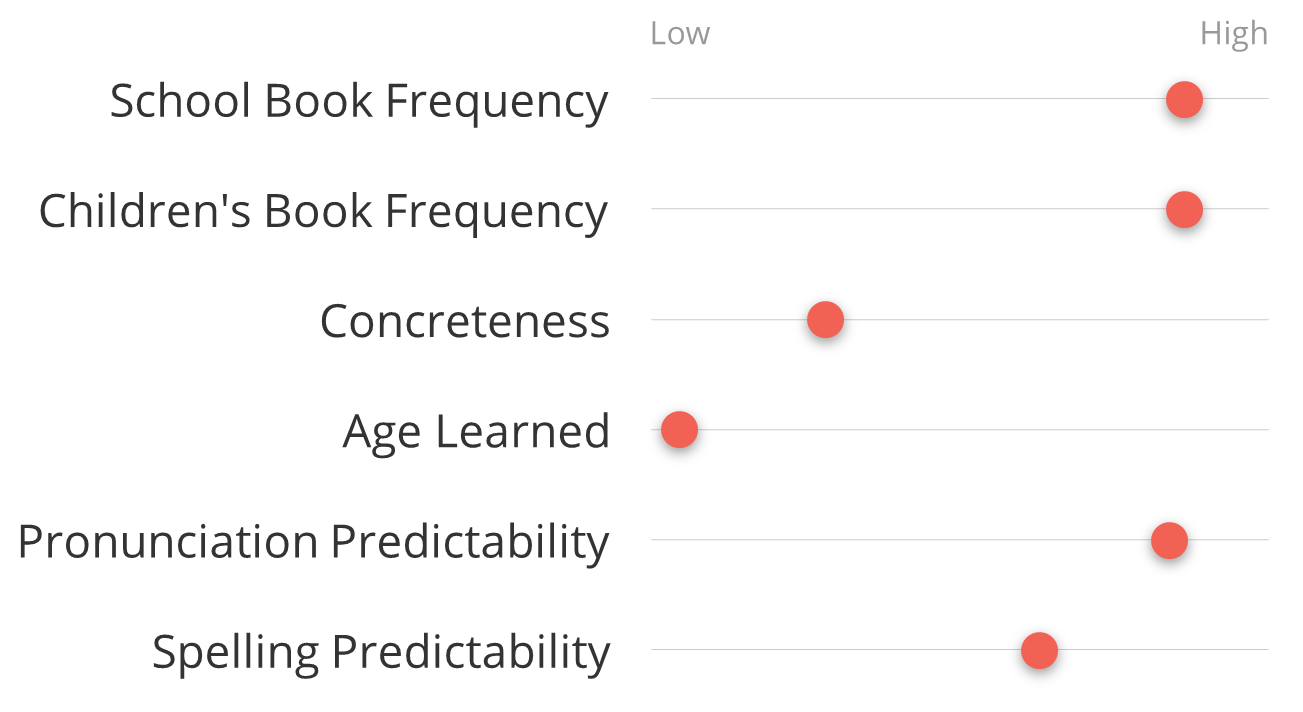
Task: Click Children's Book Frequency track left of dot
Action: [908, 208]
